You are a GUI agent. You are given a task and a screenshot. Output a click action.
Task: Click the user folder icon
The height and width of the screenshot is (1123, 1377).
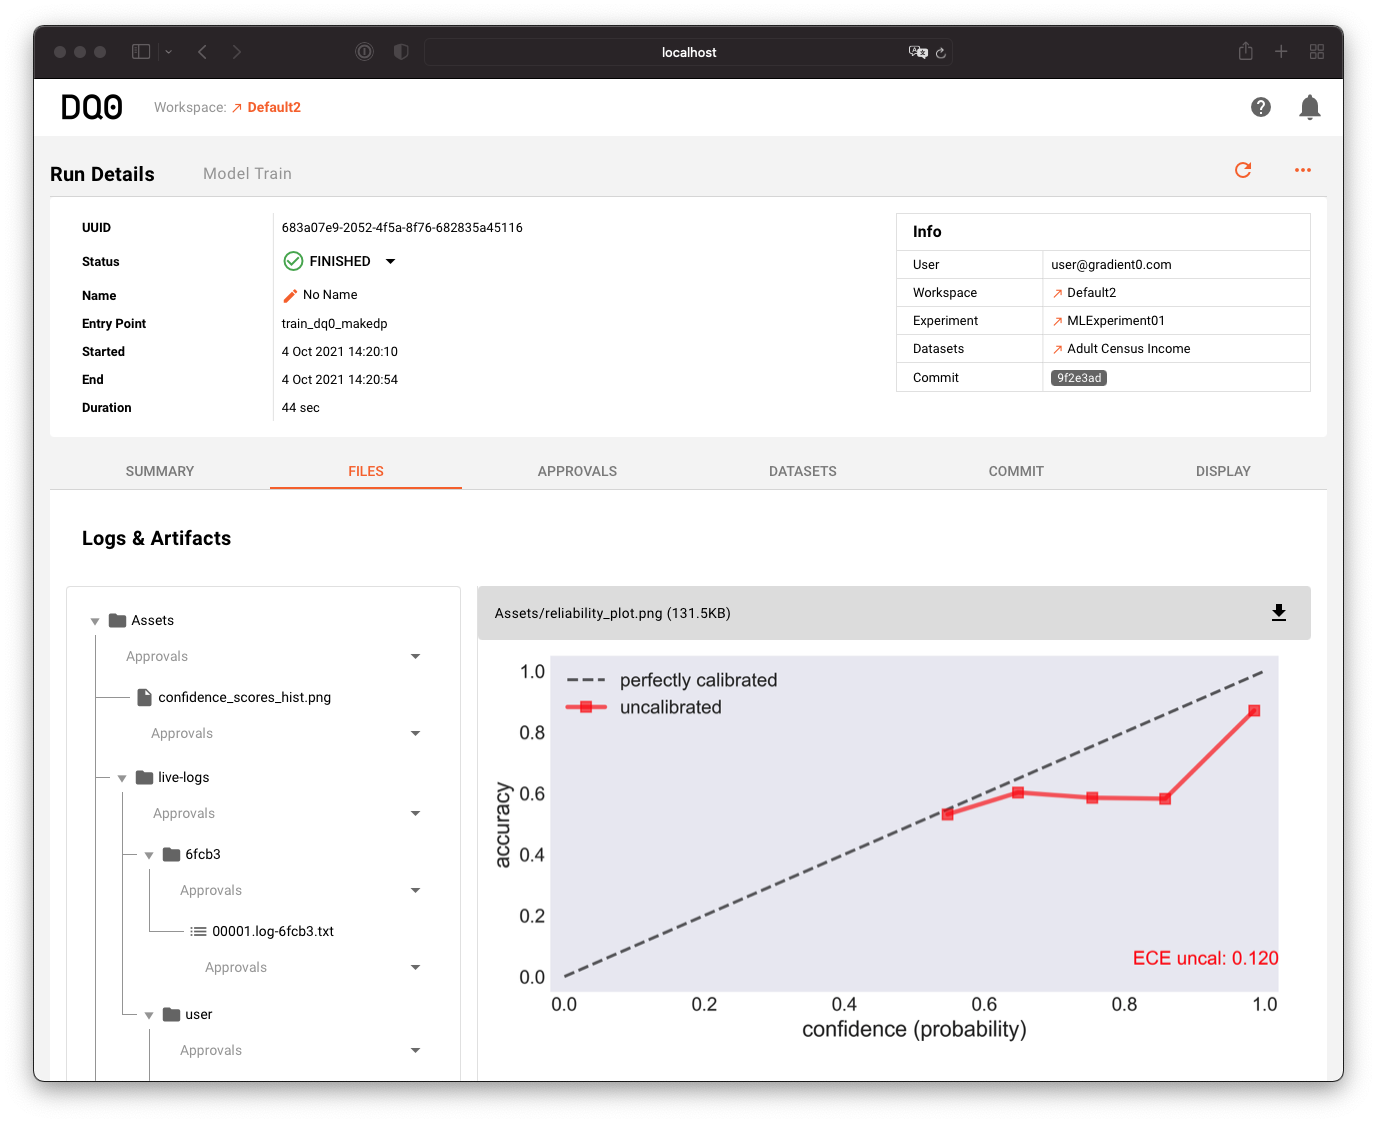point(171,1014)
